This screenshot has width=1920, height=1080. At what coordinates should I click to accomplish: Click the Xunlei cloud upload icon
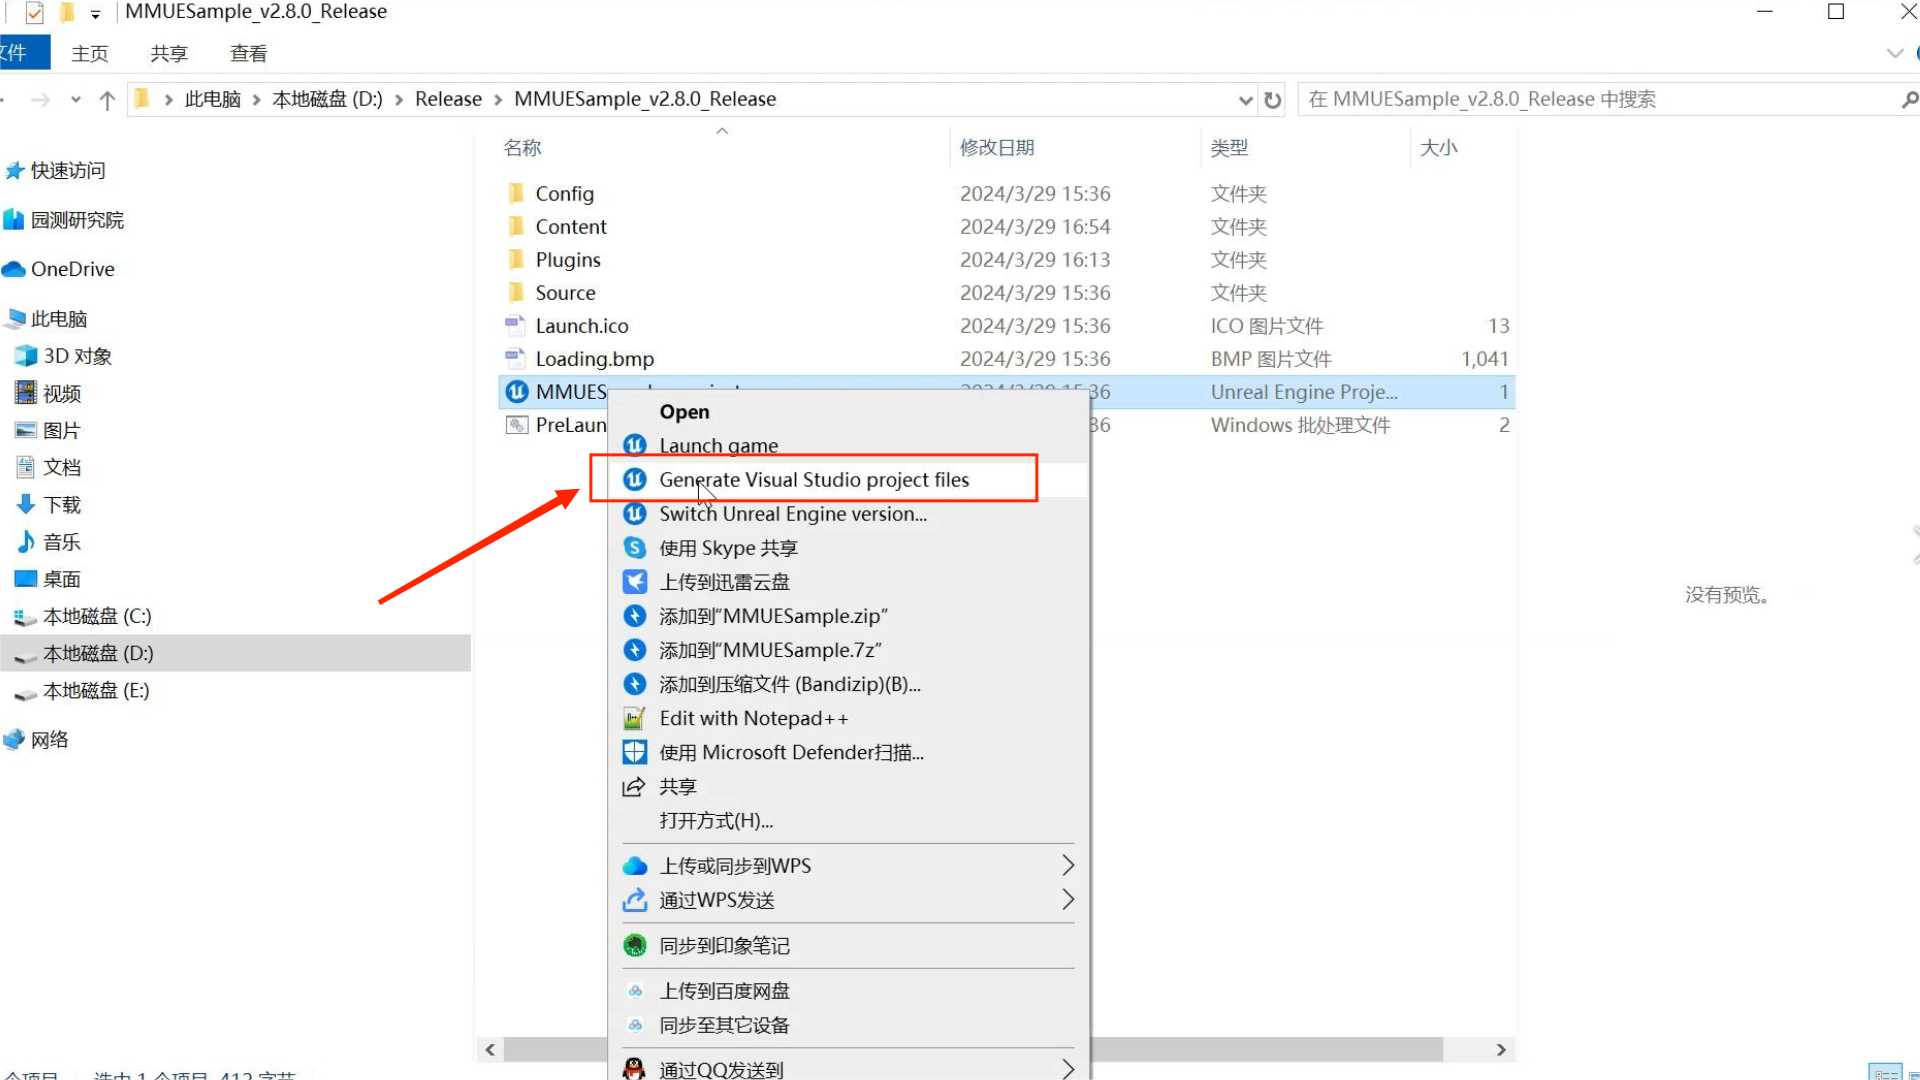click(635, 582)
